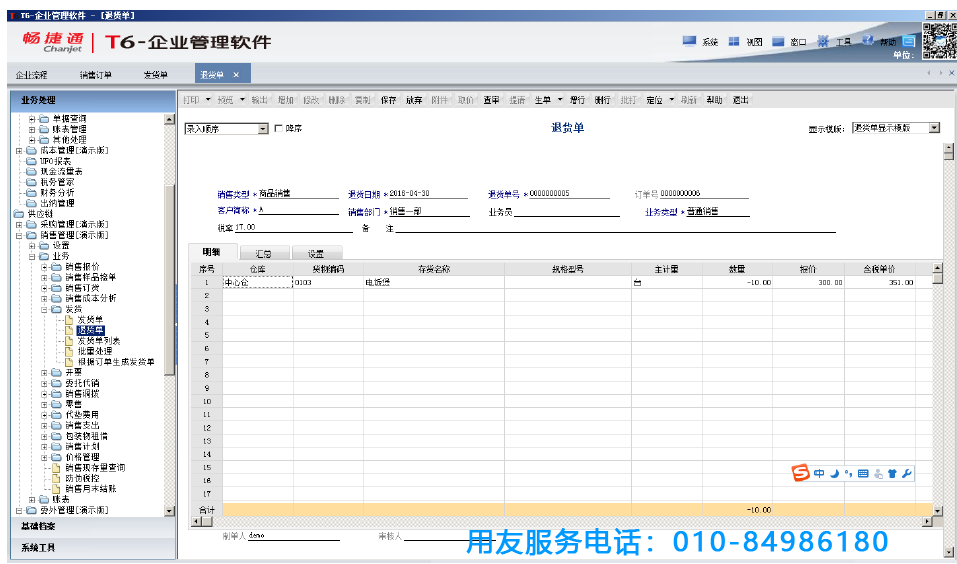The image size is (957, 564).
Task: Open the 帮助 question mark icon
Action: pyautogui.click(x=867, y=40)
